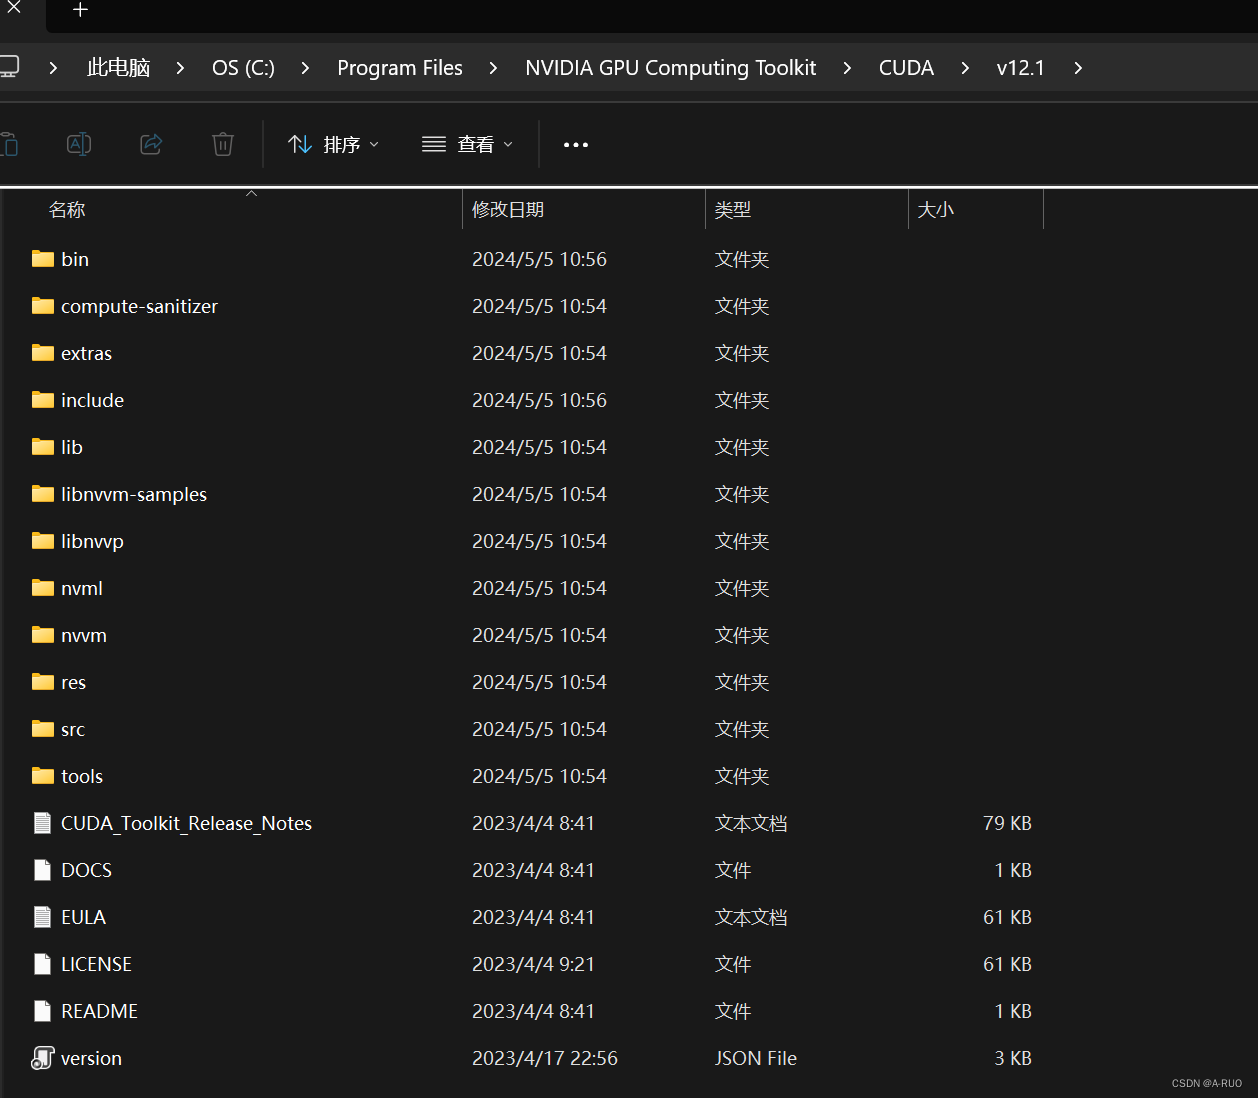Click the share icon

tap(151, 144)
